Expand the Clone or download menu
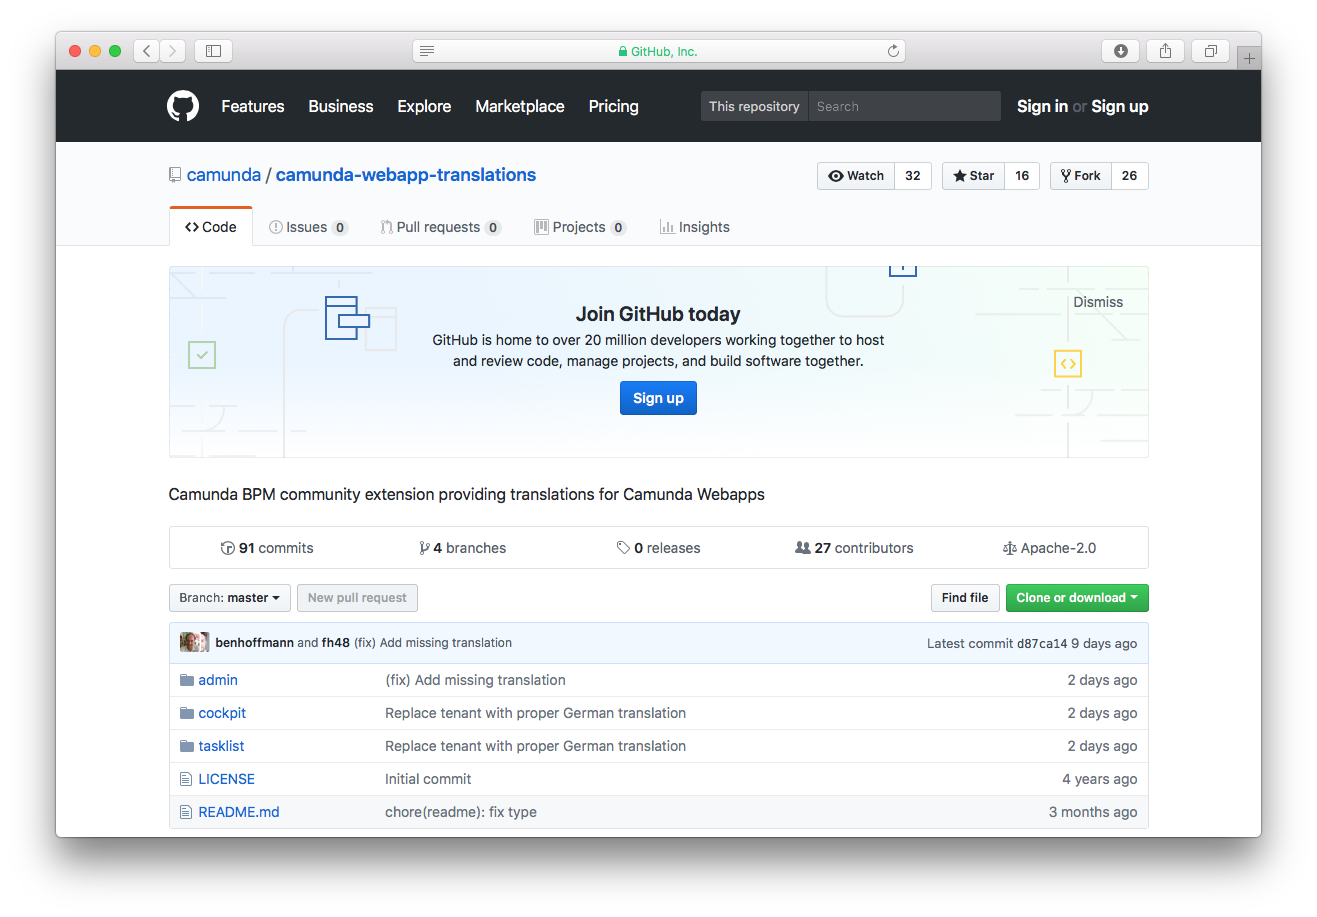Image resolution: width=1317 pixels, height=917 pixels. (1077, 598)
